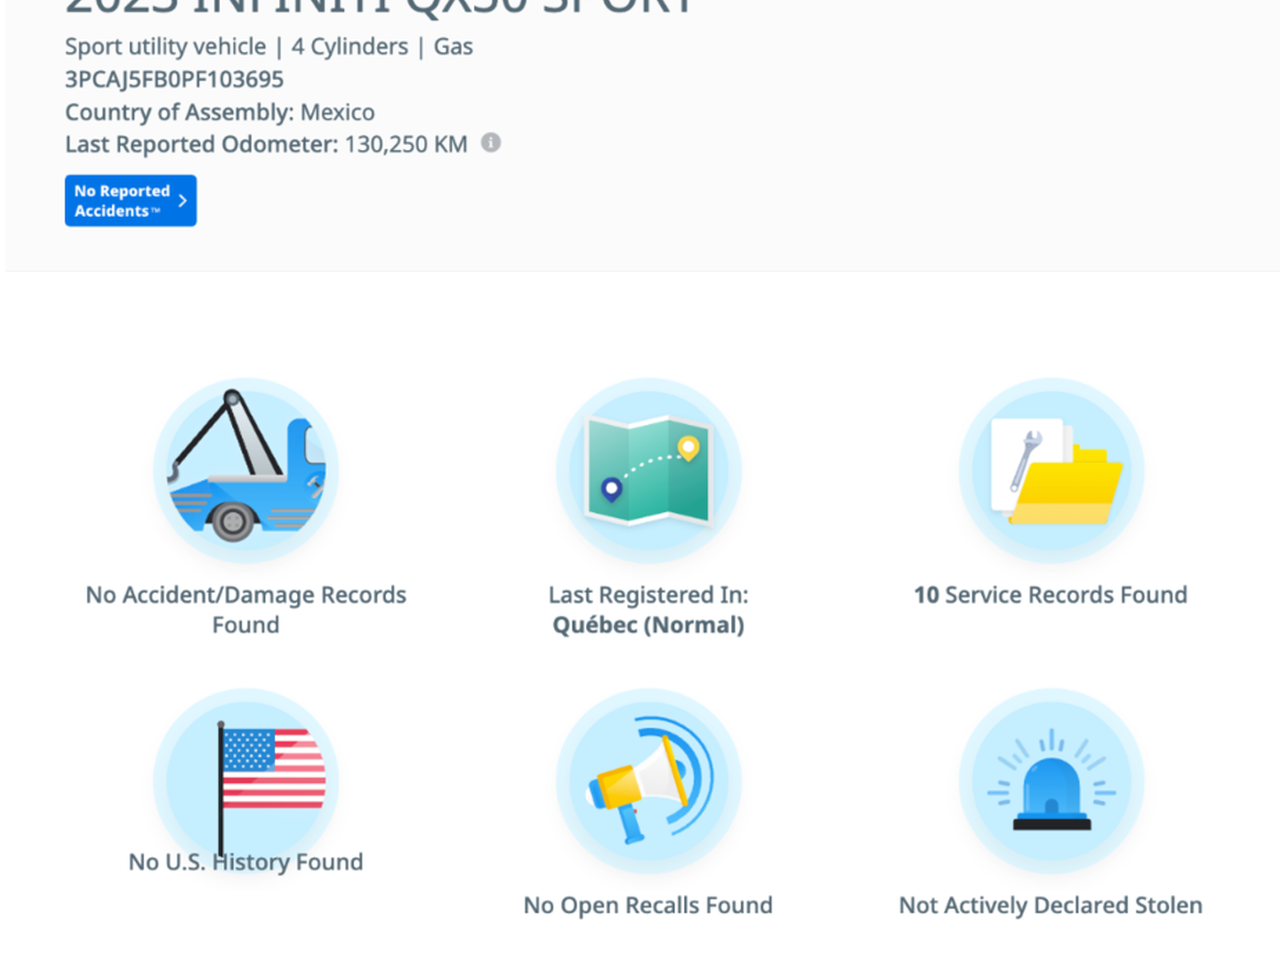Click the tow truck accident icon

pos(246,470)
